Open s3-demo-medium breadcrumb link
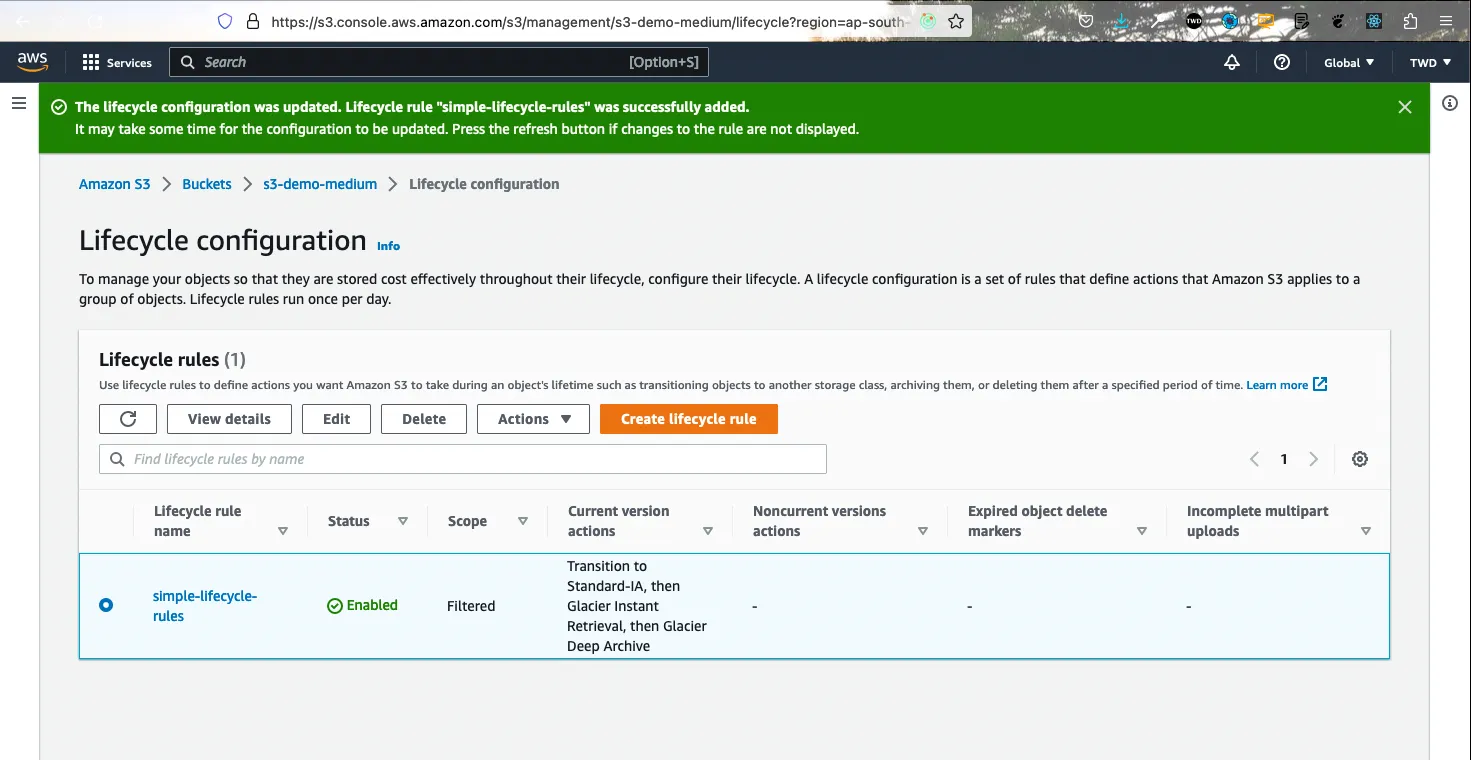Viewport: 1471px width, 760px height. [320, 184]
